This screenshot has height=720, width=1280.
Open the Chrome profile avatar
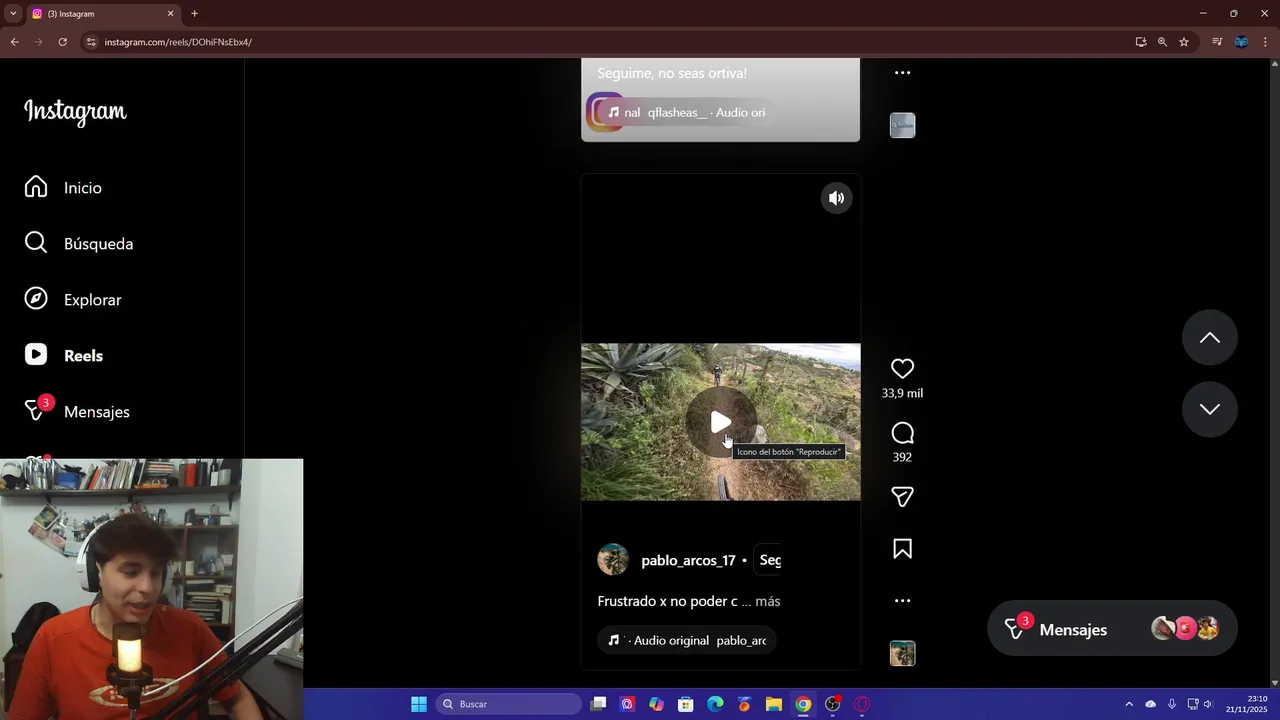(1241, 42)
